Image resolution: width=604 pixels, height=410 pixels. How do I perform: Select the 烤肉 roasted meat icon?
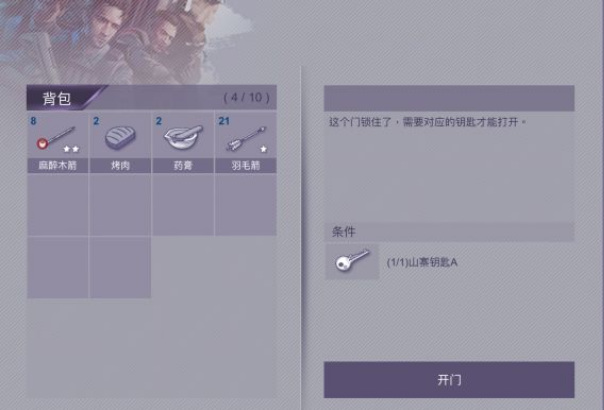[x=120, y=137]
